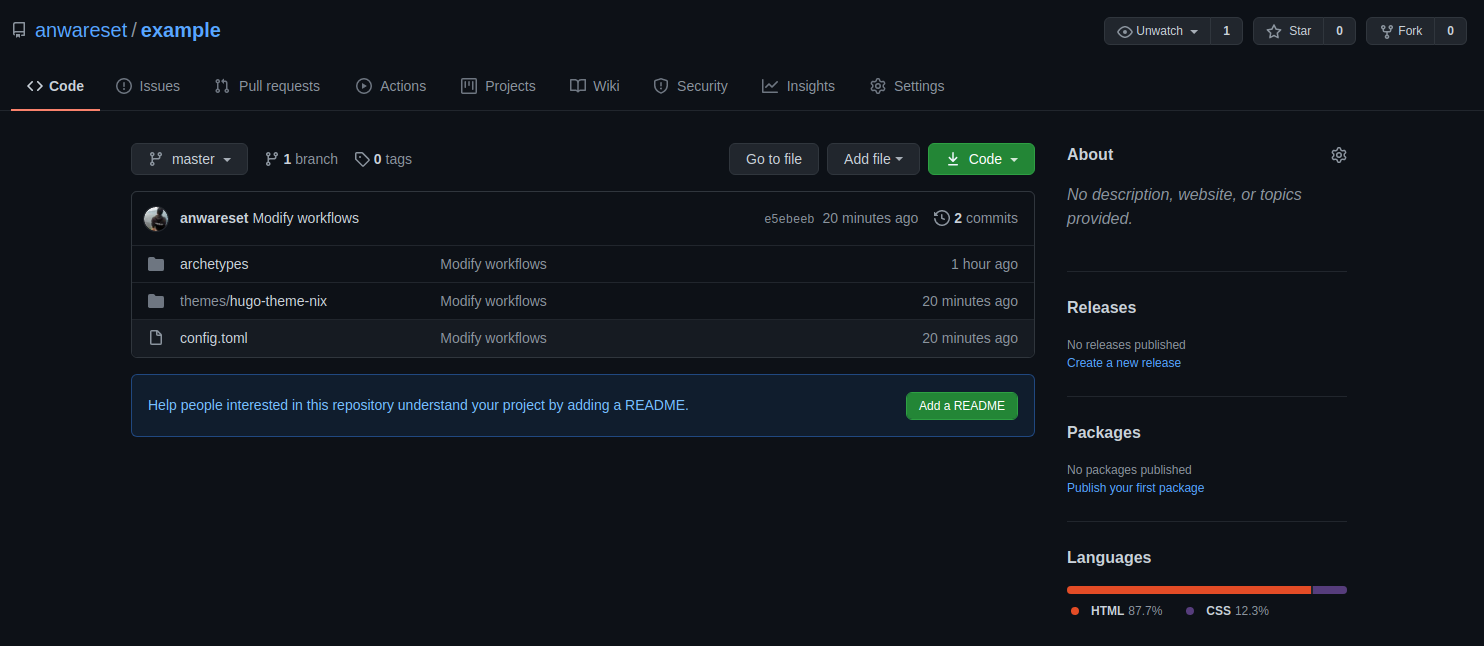Click the Create a new release link

[1123, 363]
